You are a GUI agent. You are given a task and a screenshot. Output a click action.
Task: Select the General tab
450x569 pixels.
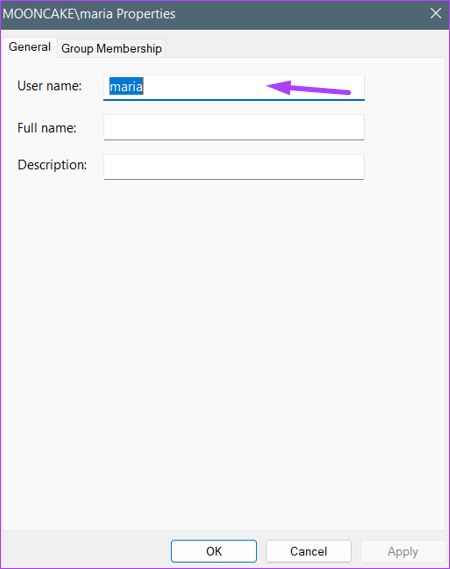pos(29,47)
